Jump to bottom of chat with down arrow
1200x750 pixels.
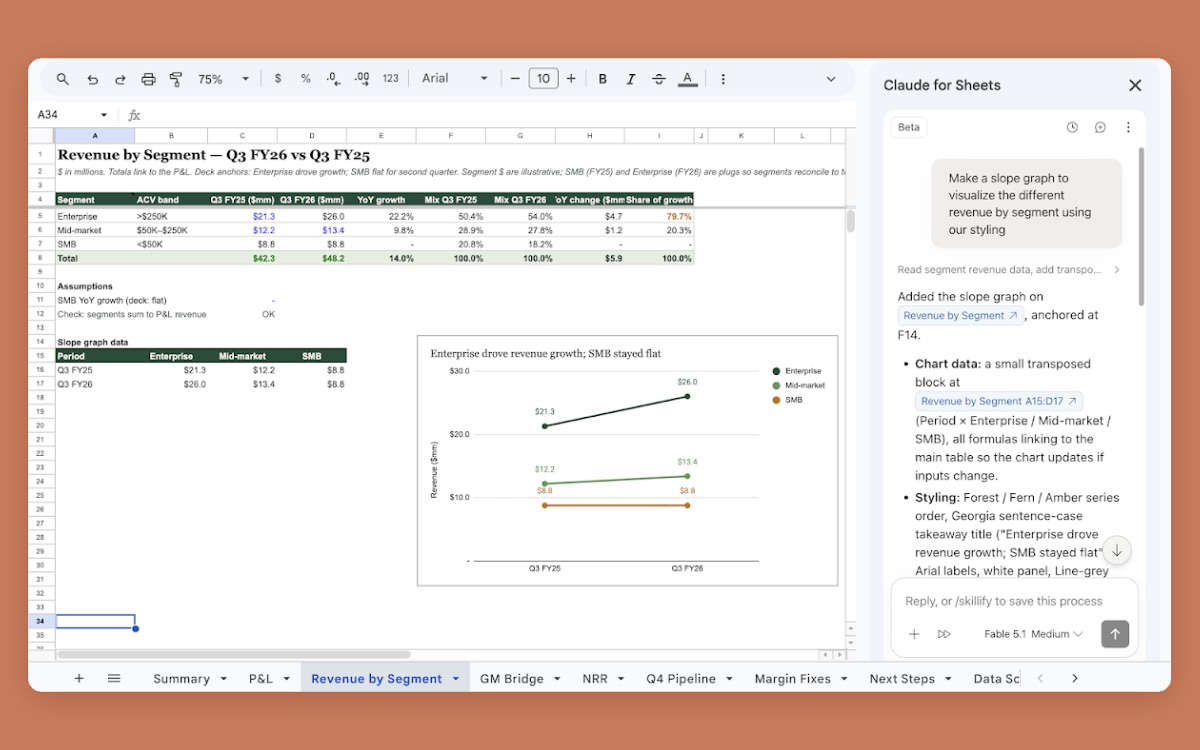point(1117,550)
